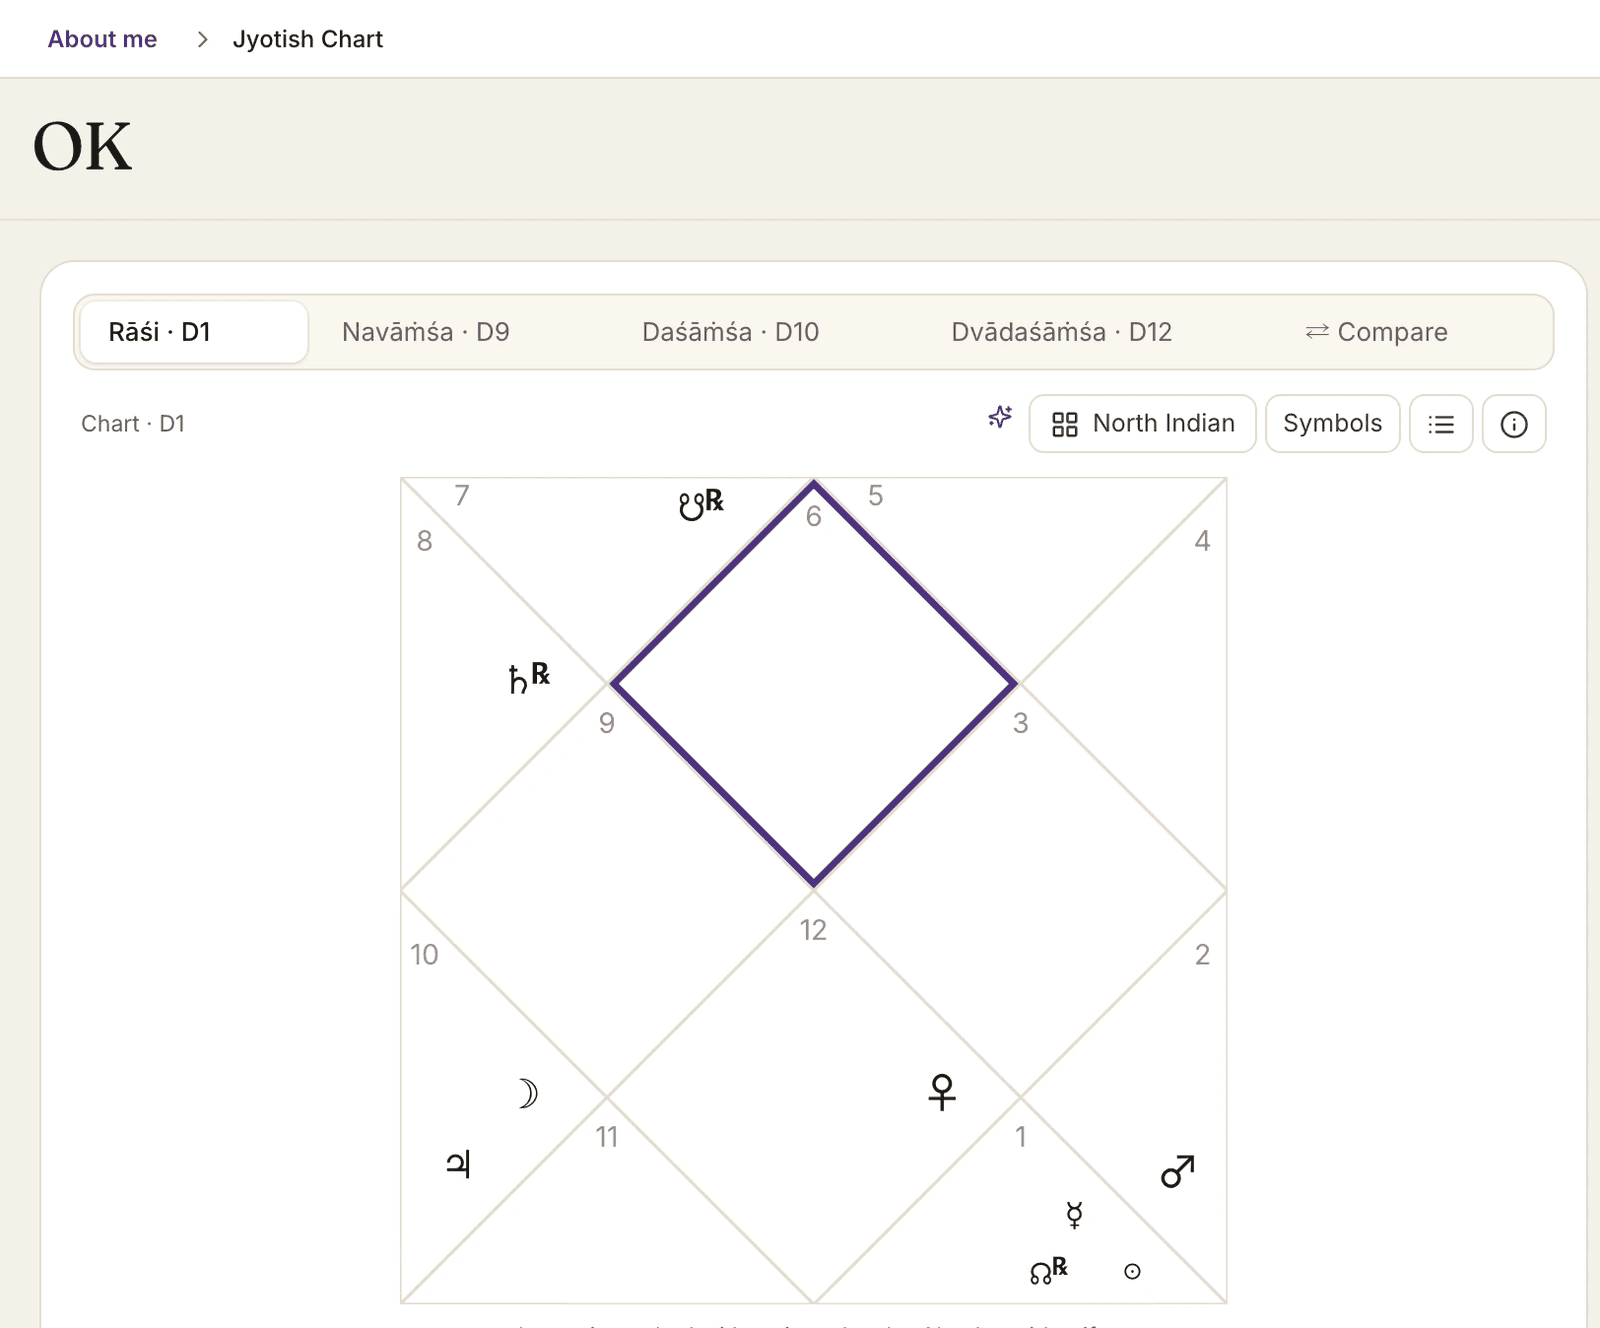Click the Sun symbol
Image resolution: width=1600 pixels, height=1328 pixels.
coord(1132,1272)
